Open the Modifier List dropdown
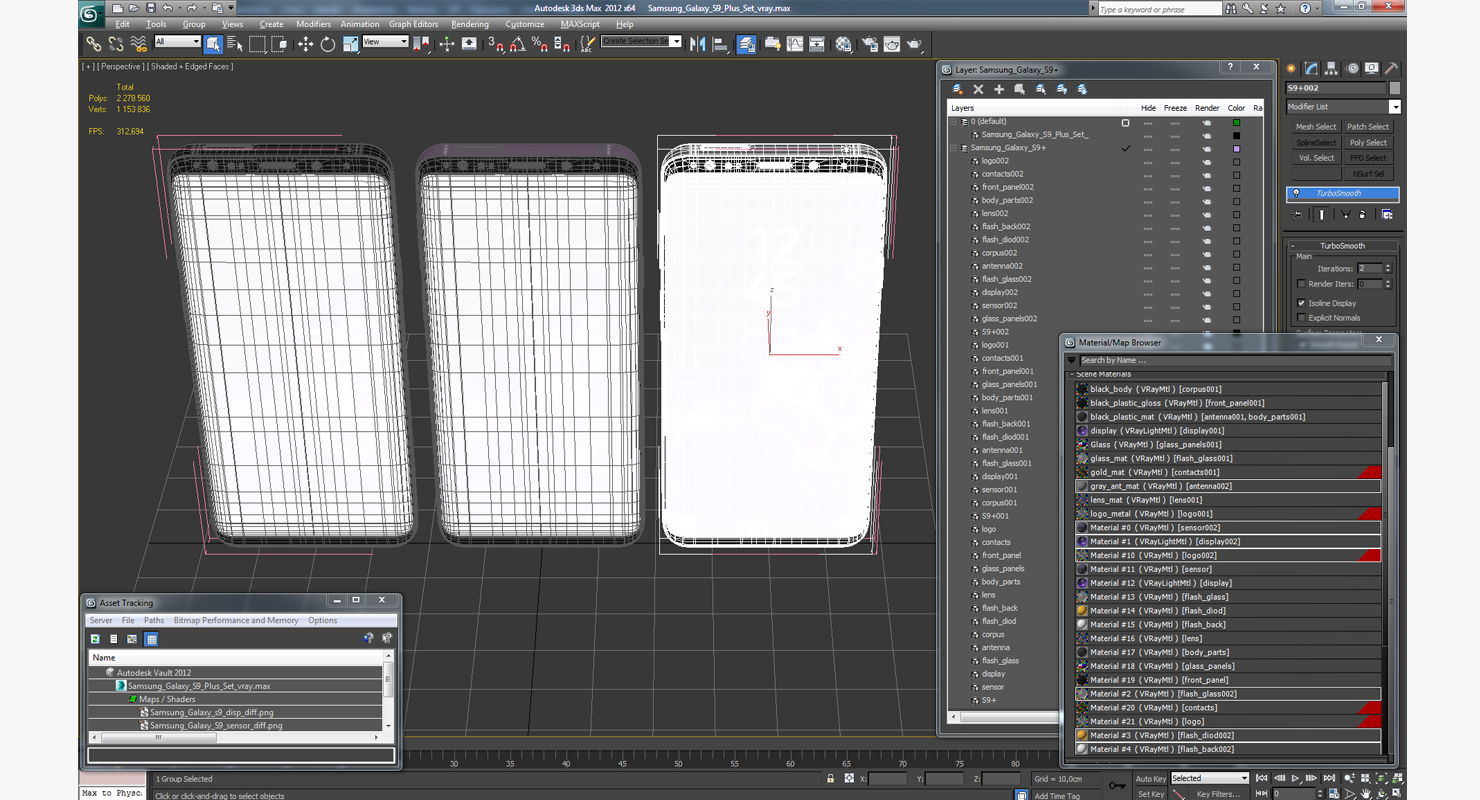 click(1343, 107)
